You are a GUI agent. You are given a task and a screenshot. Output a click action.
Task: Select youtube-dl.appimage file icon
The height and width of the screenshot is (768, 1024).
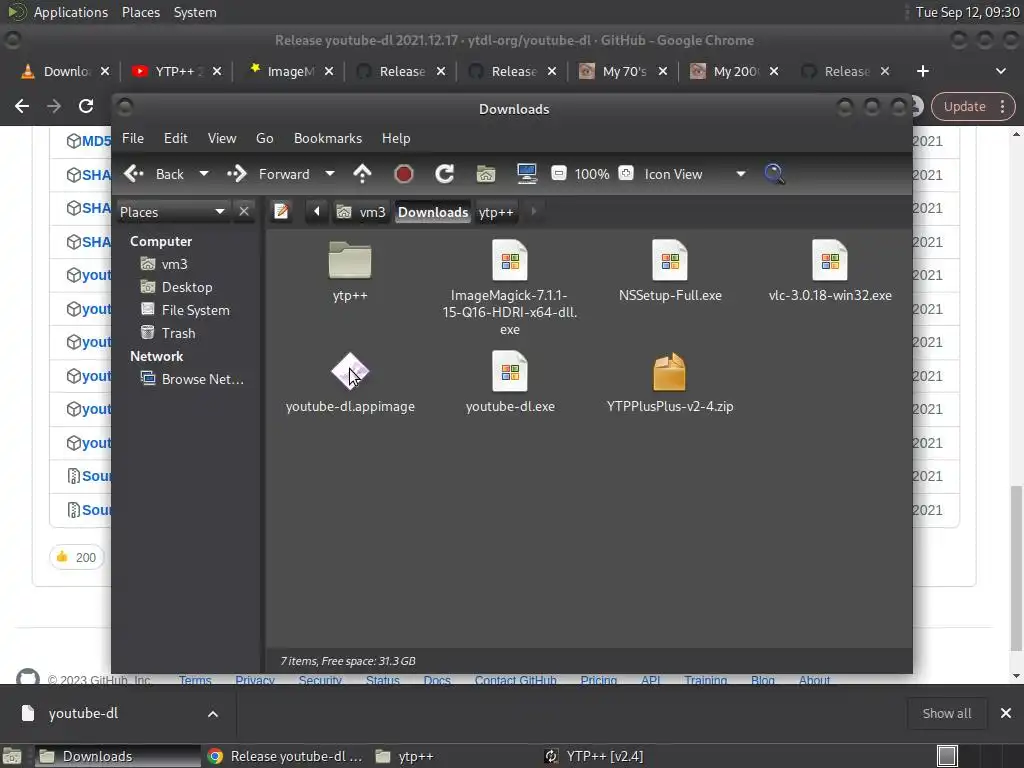click(350, 372)
